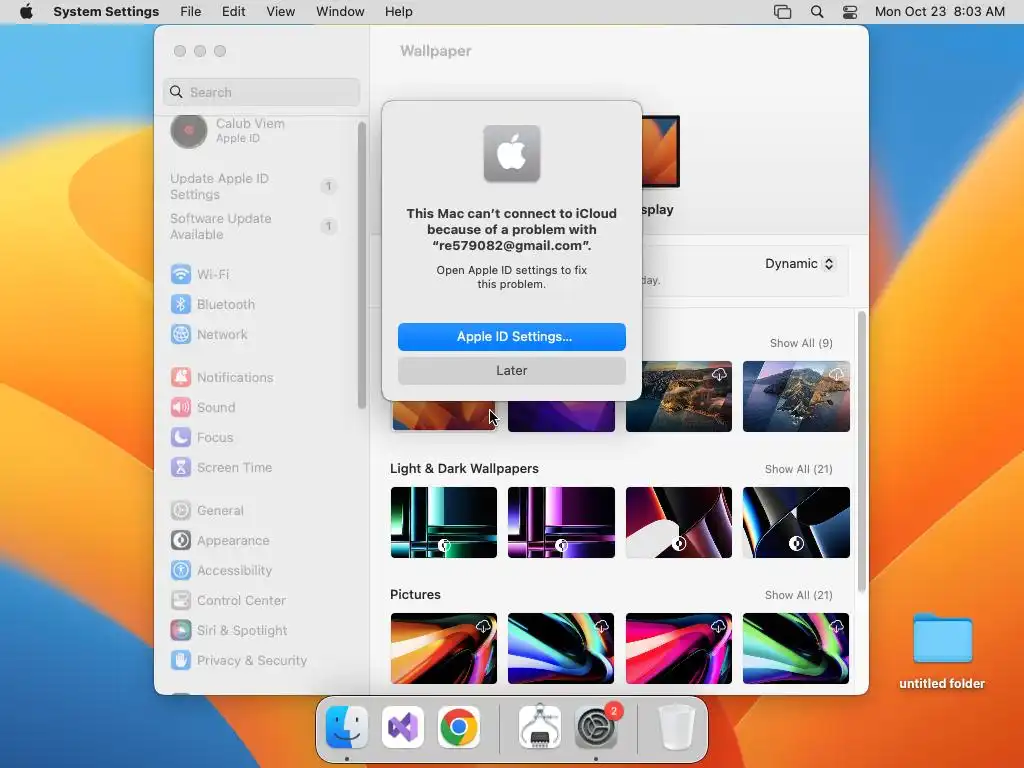Click System Settings icon in Dock
Screen dimensions: 1024x768
click(x=596, y=727)
